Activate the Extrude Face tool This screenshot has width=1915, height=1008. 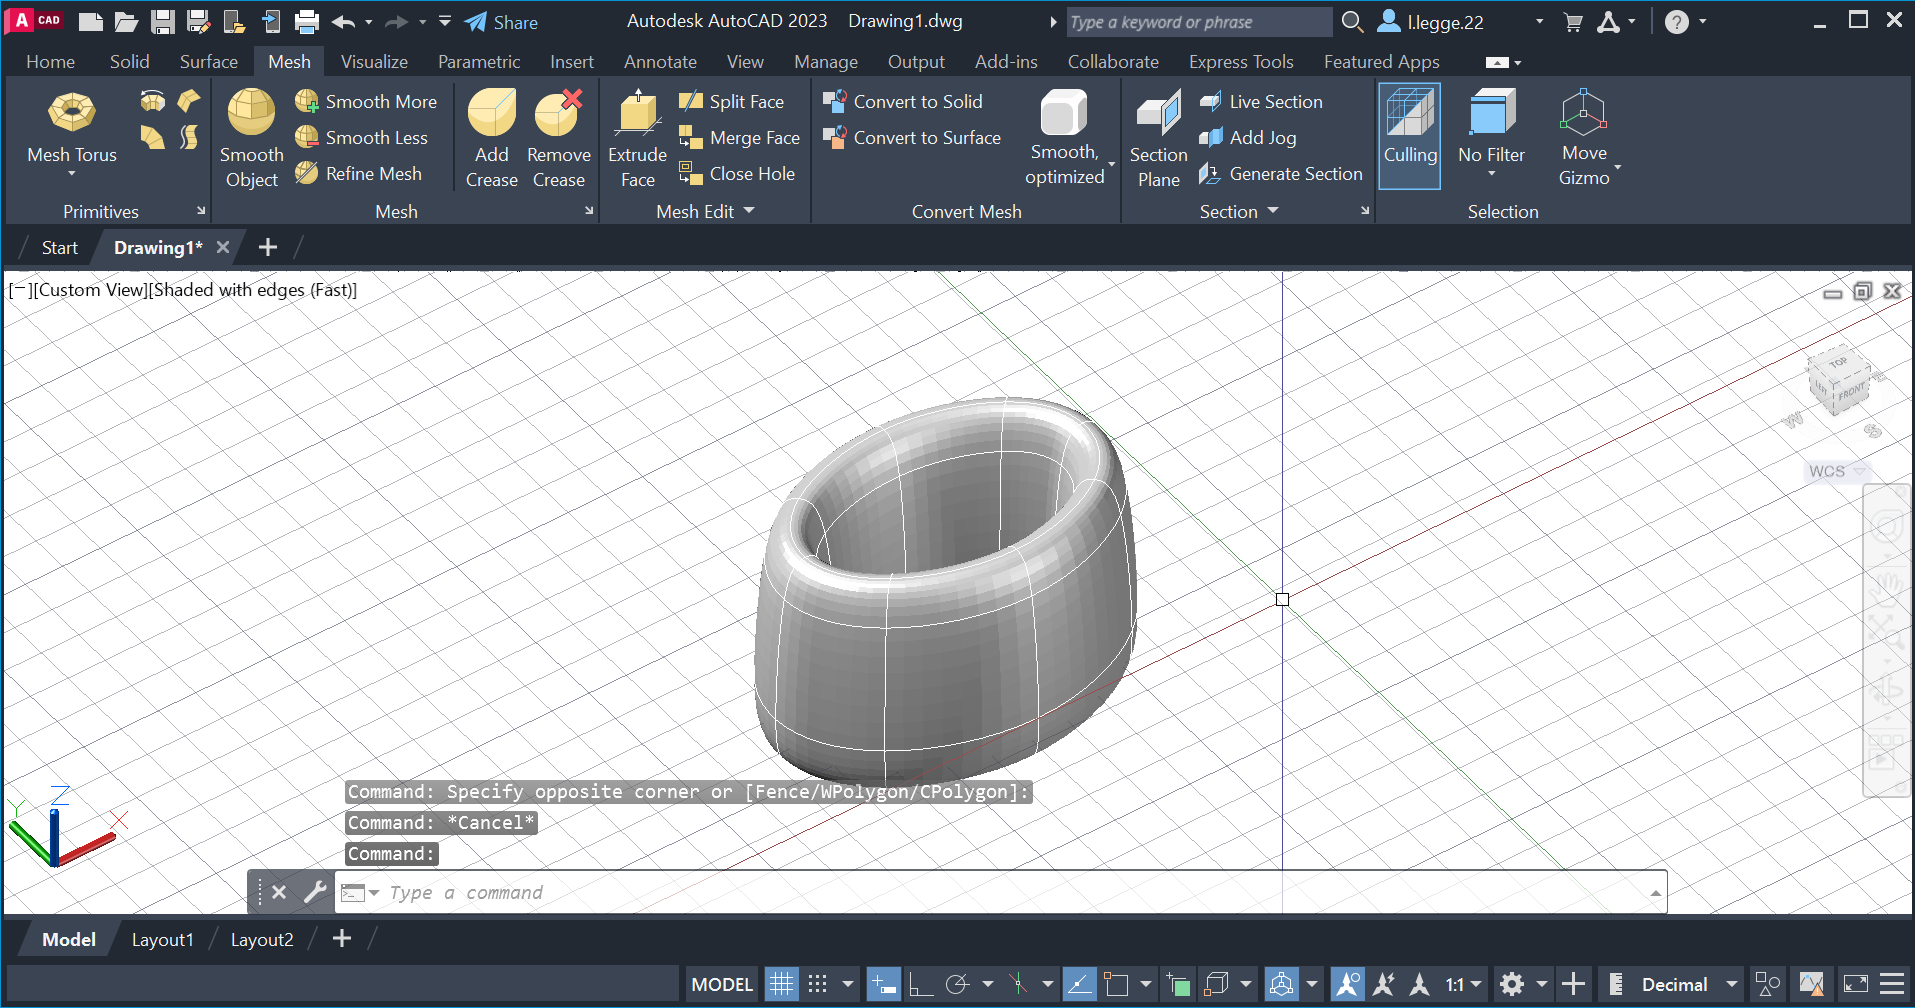coord(637,138)
